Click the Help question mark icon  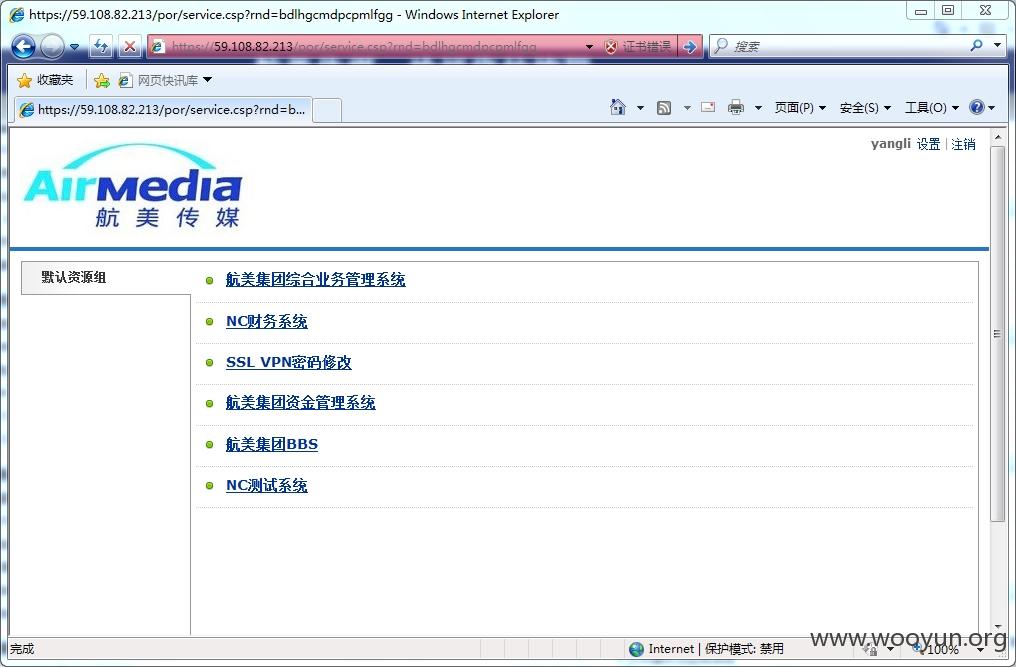pyautogui.click(x=977, y=108)
